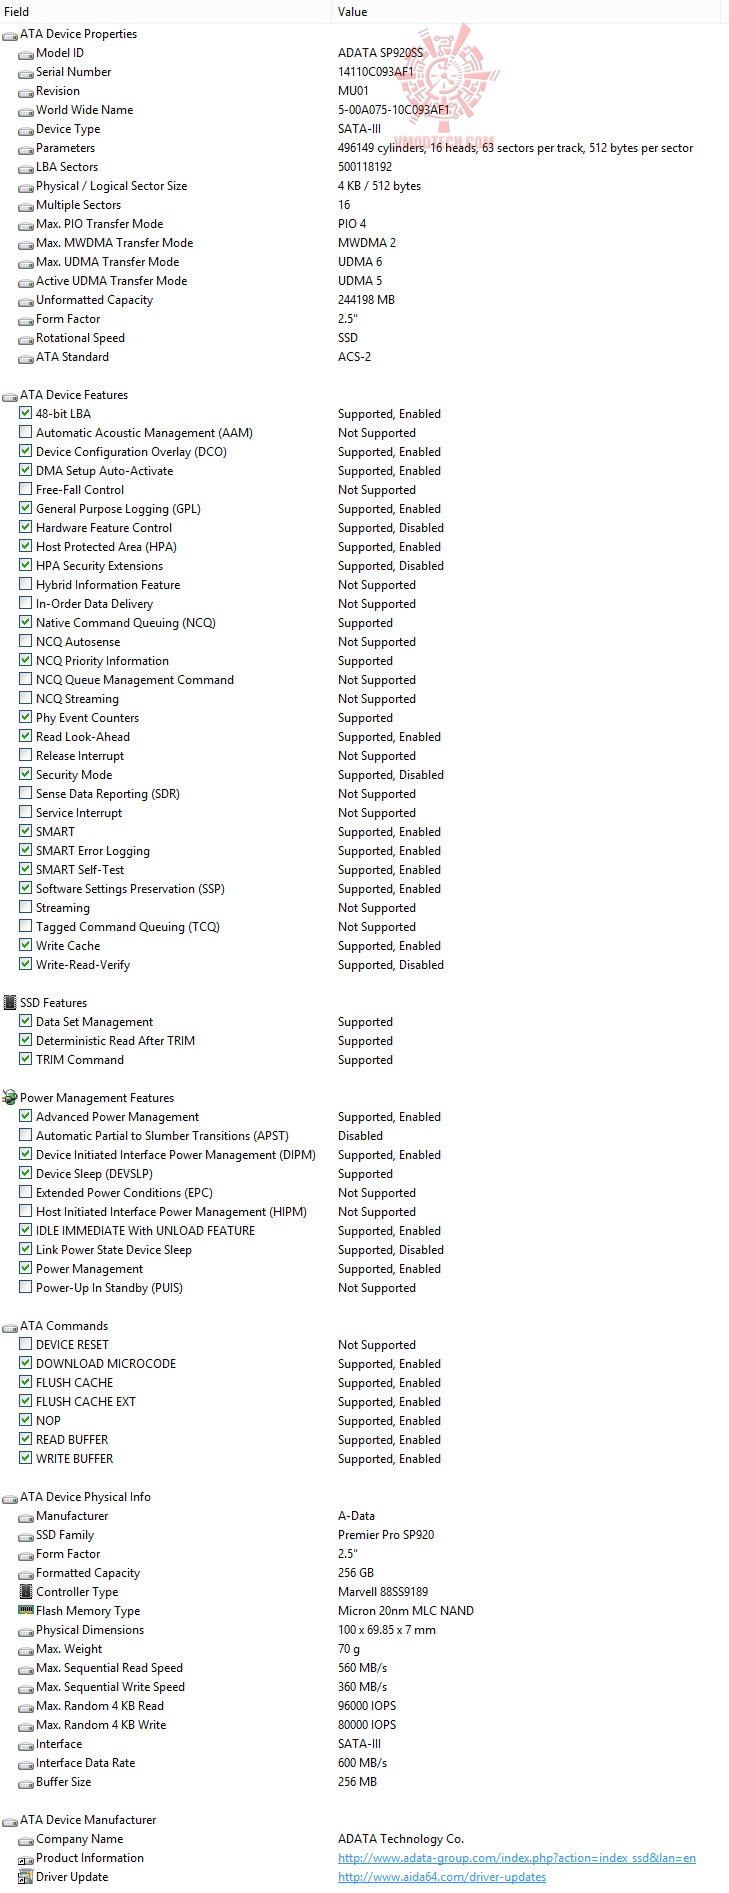Select the ATA Commands heading
Image resolution: width=729 pixels, height=1893 pixels.
(x=64, y=1326)
